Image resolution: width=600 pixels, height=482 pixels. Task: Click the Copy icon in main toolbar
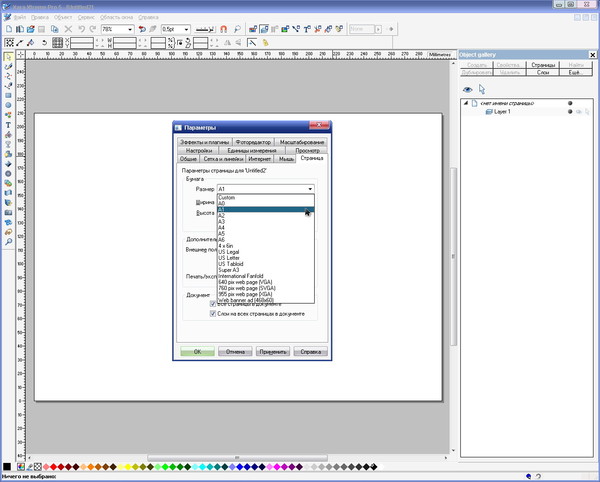click(x=55, y=29)
